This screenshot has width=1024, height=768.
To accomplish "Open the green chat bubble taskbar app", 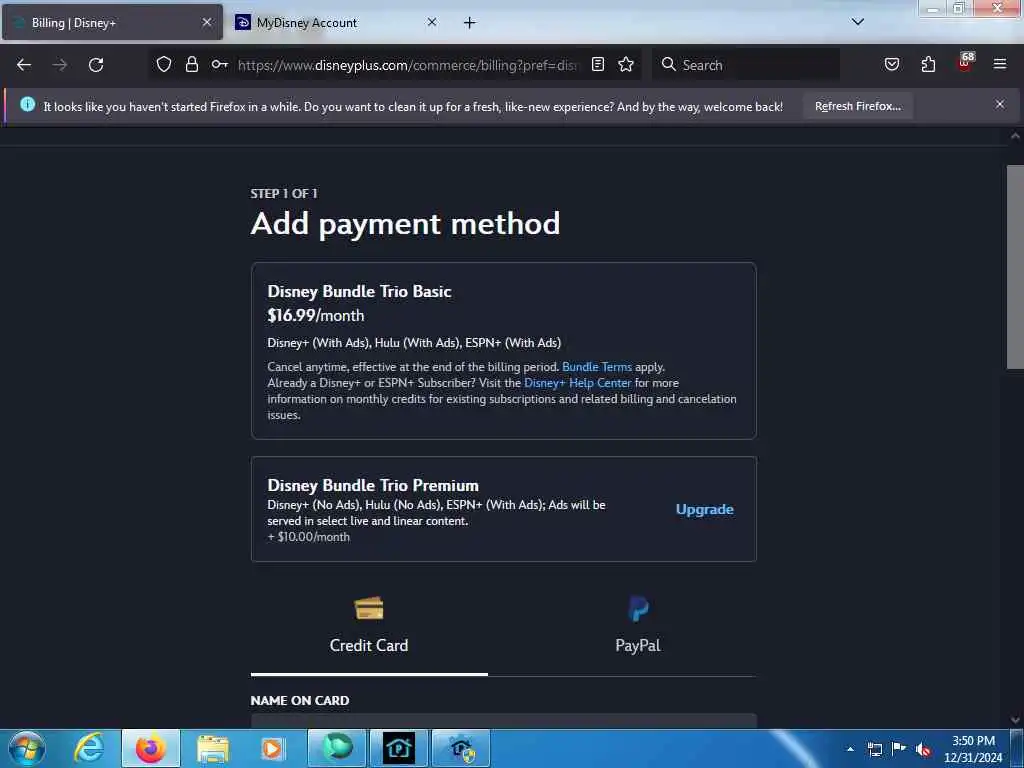I will [337, 748].
